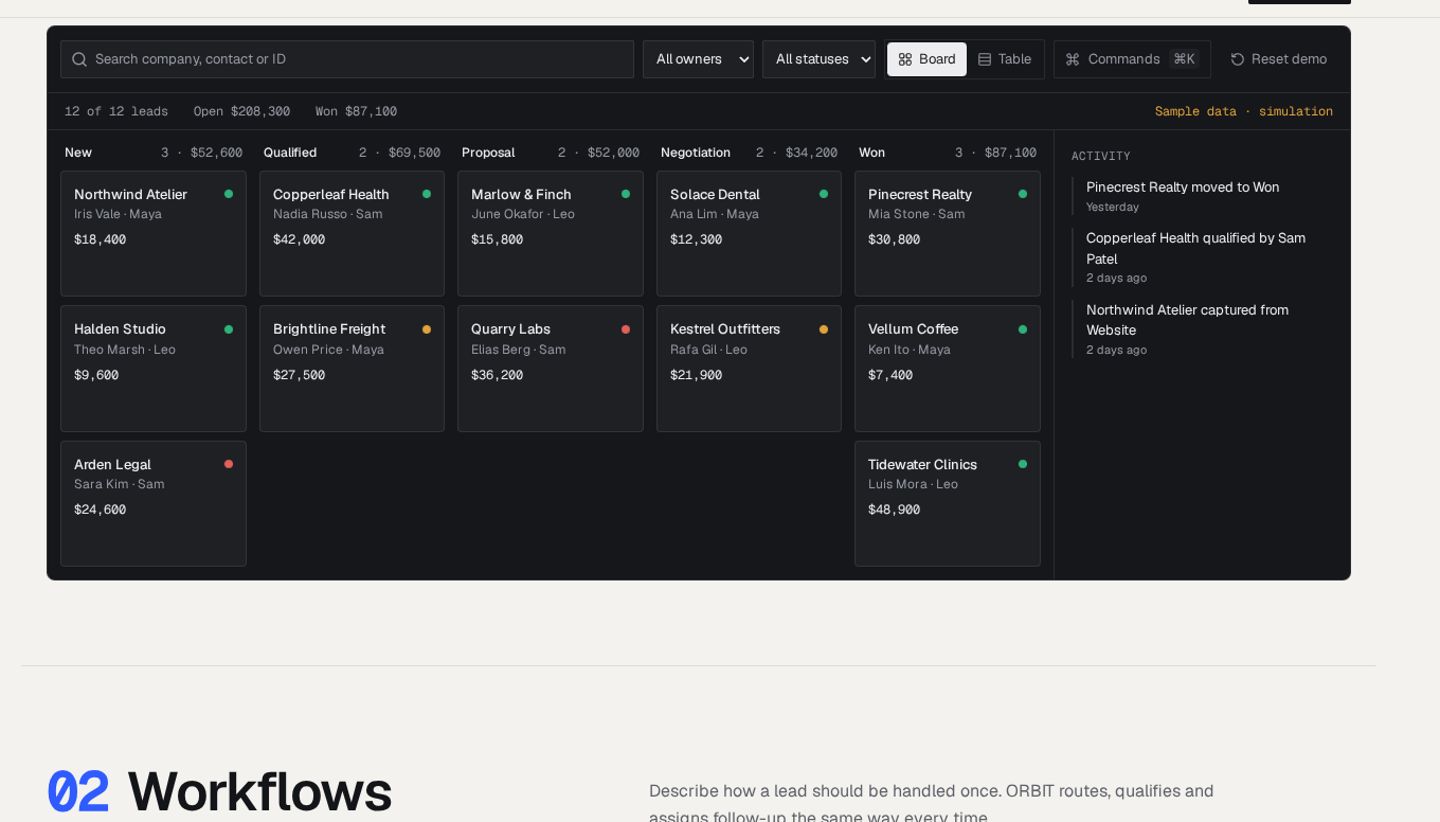Click the green dot on Copperleaf Health

427,194
